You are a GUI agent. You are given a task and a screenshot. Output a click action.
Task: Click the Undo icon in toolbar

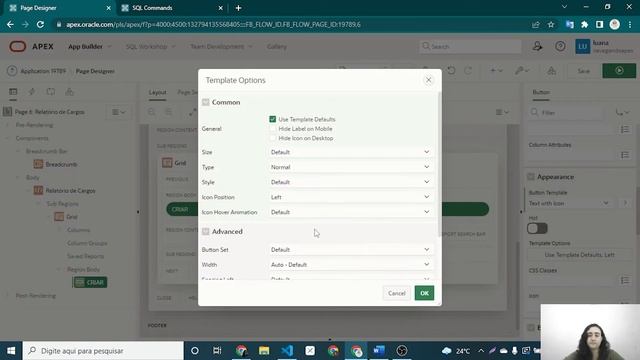coord(451,71)
